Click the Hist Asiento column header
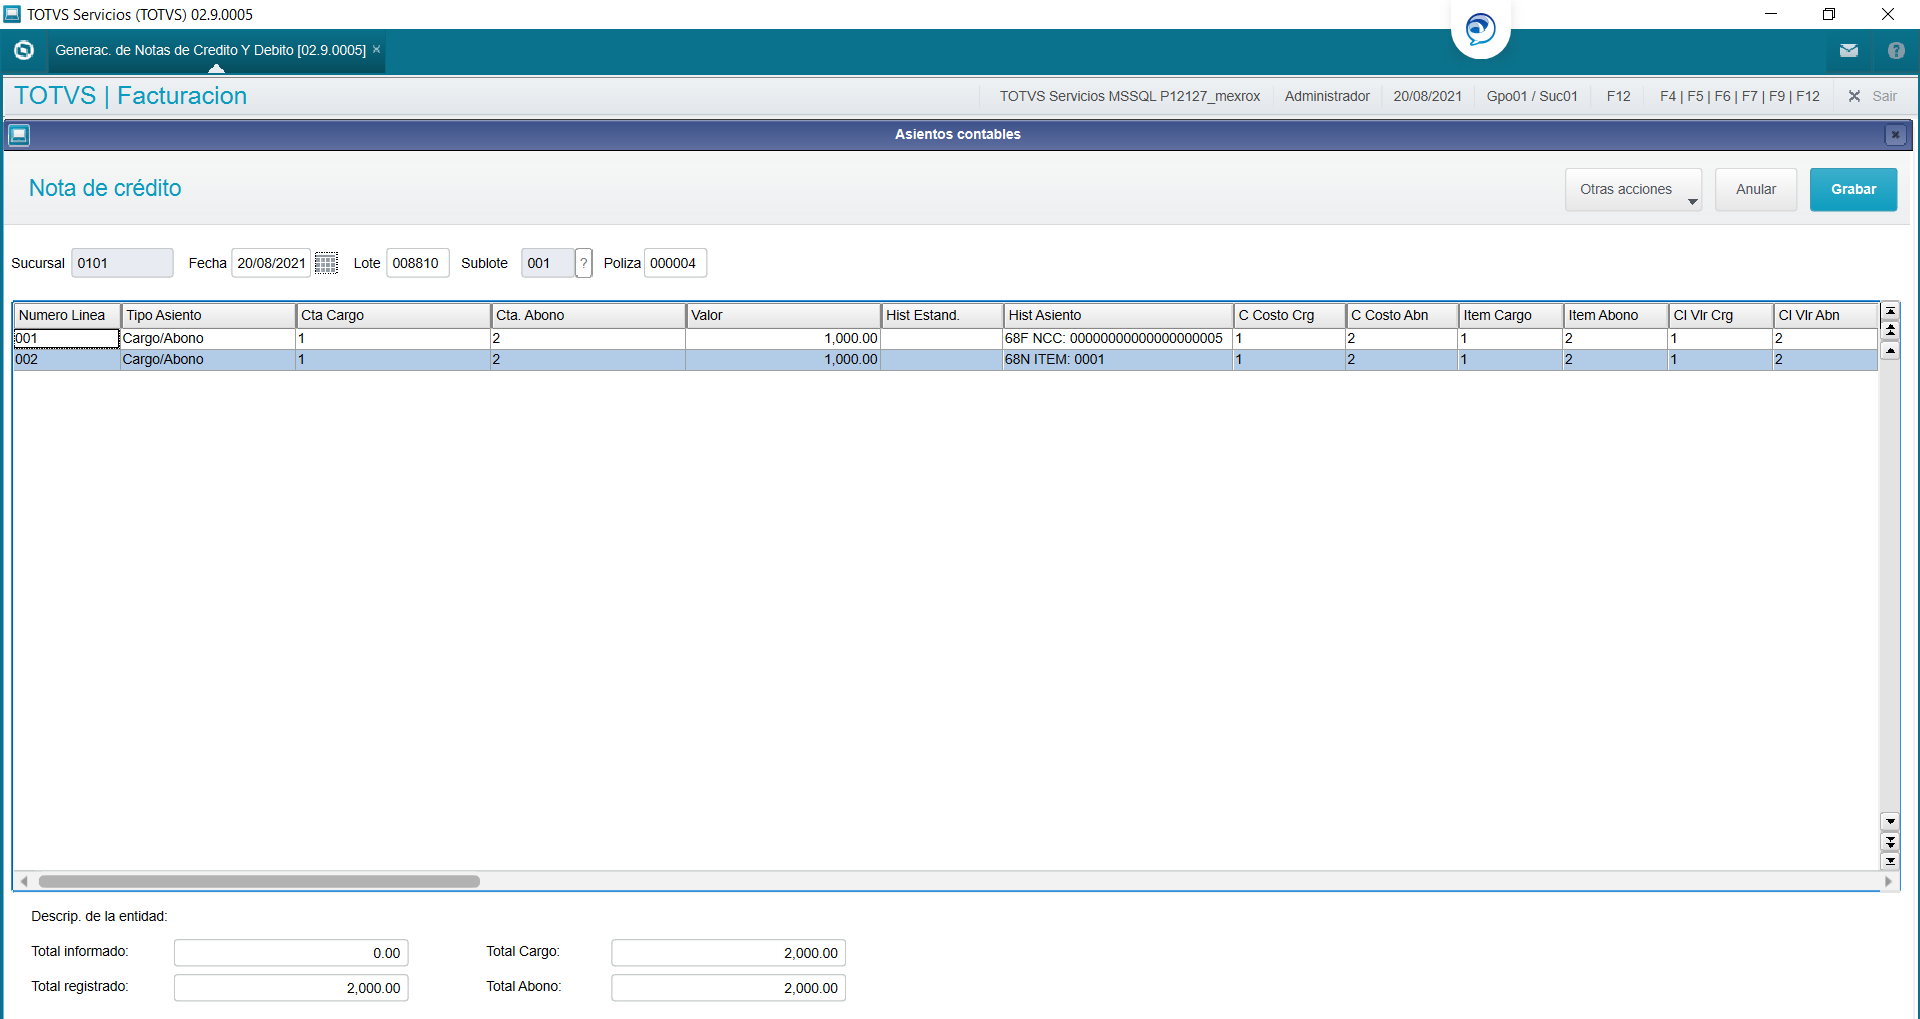This screenshot has width=1920, height=1019. 1118,315
